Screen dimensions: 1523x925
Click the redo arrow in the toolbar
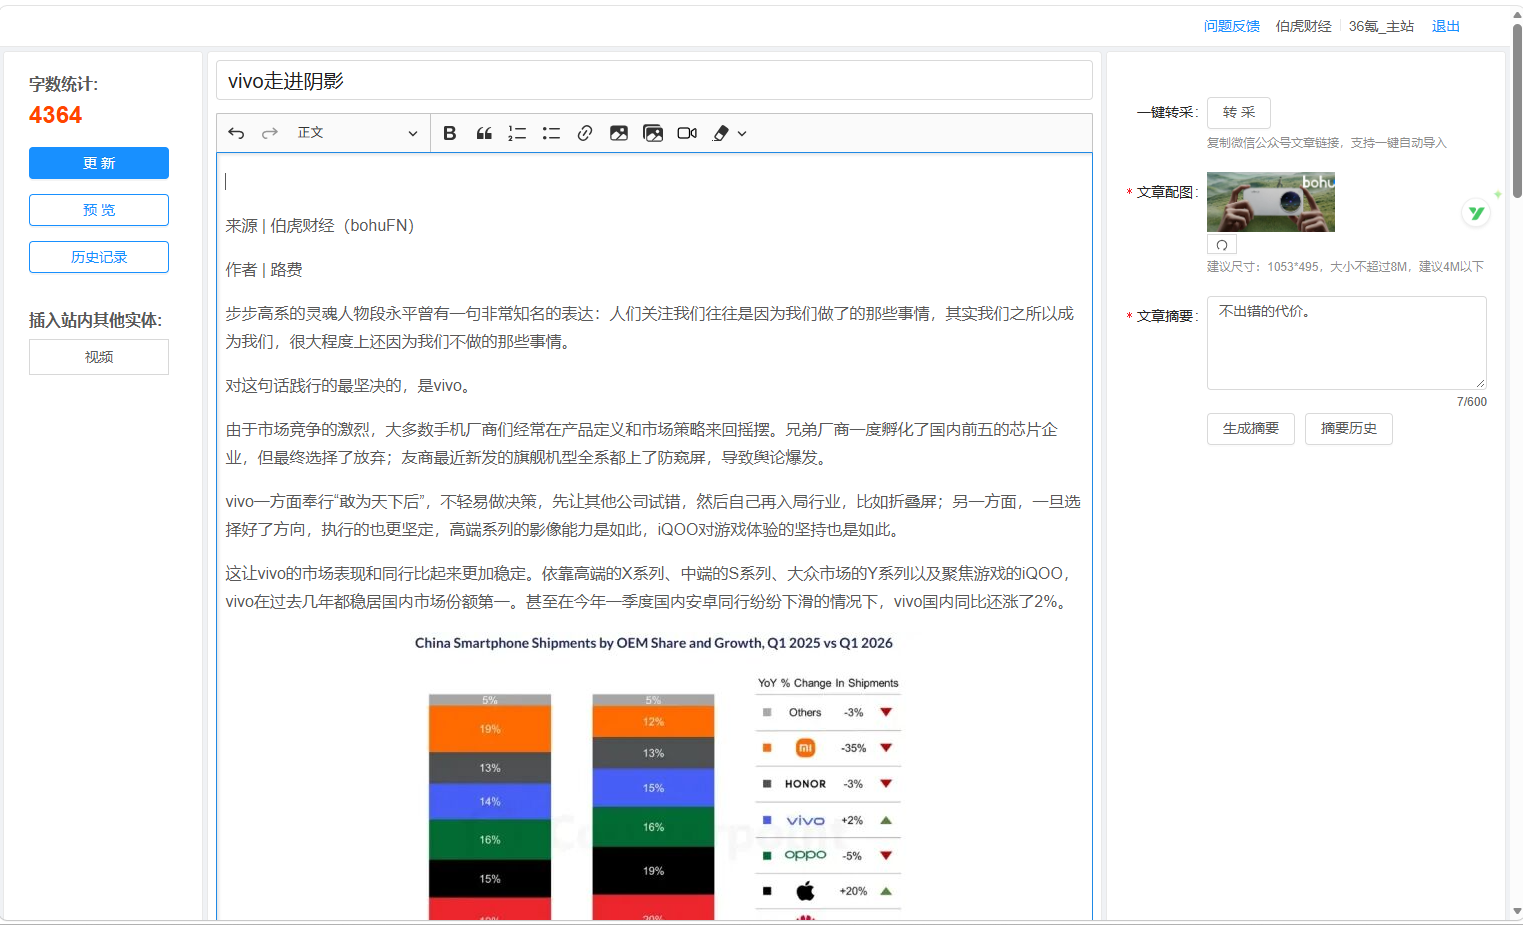270,133
